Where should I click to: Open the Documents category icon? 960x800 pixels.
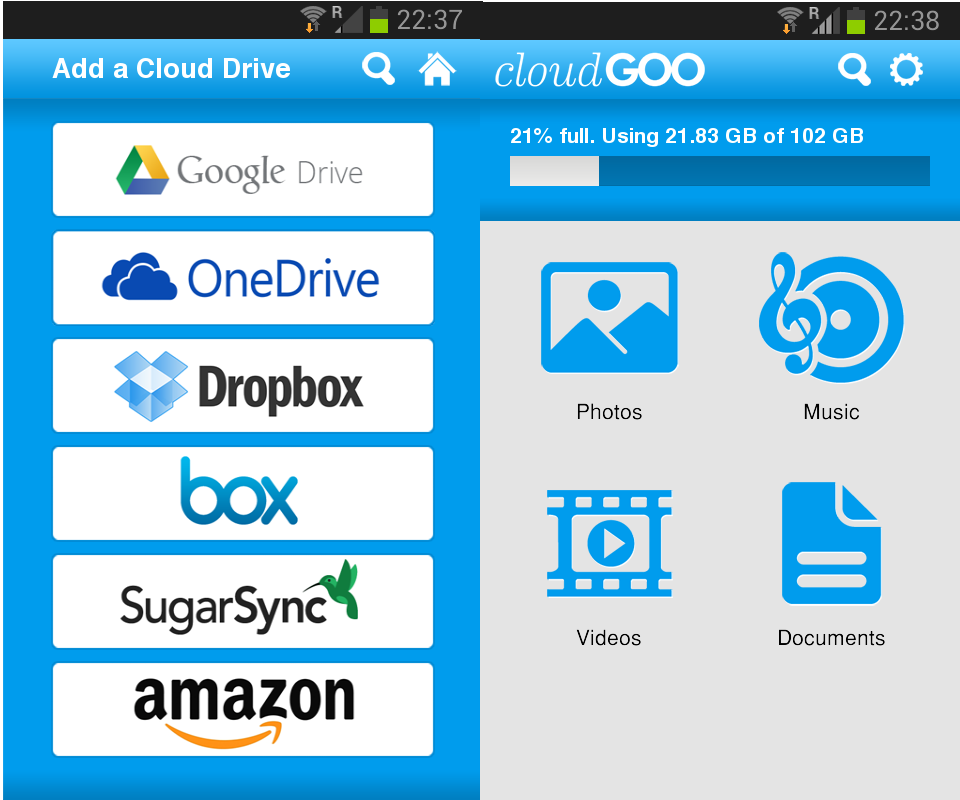831,544
